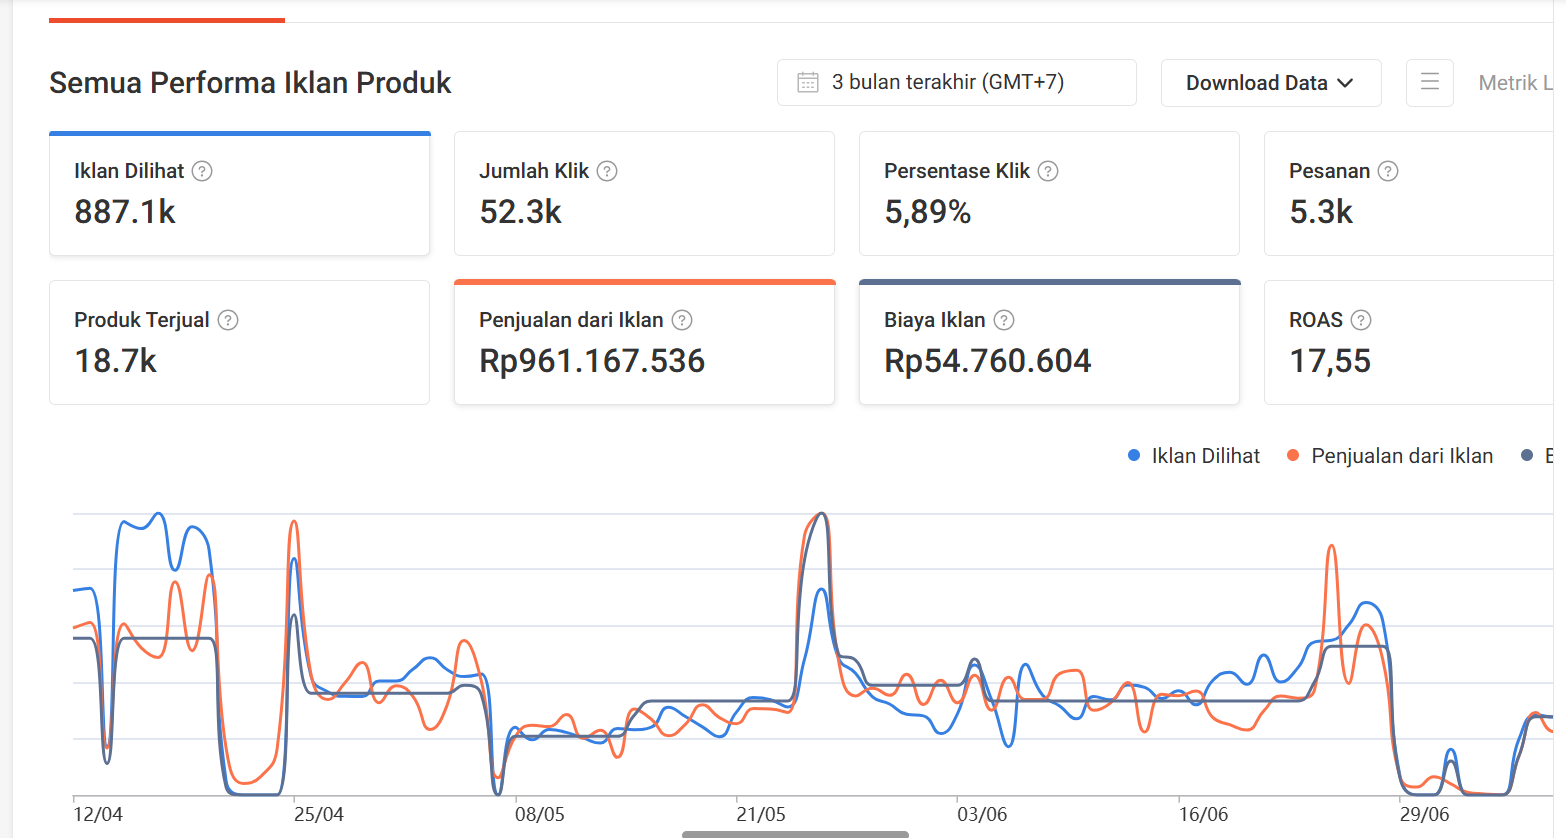Image resolution: width=1566 pixels, height=838 pixels.
Task: Toggle the Biaya Iklan metric card
Action: [1049, 342]
